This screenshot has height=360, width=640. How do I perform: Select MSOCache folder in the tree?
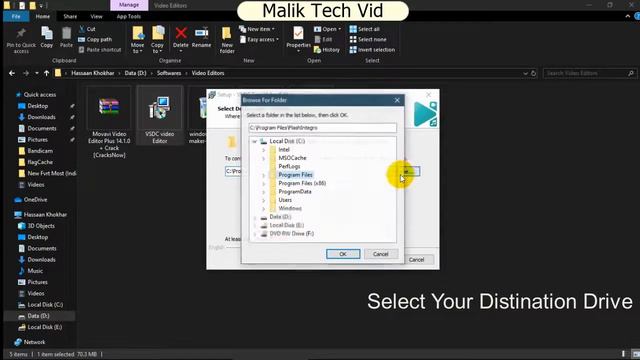(x=292, y=158)
